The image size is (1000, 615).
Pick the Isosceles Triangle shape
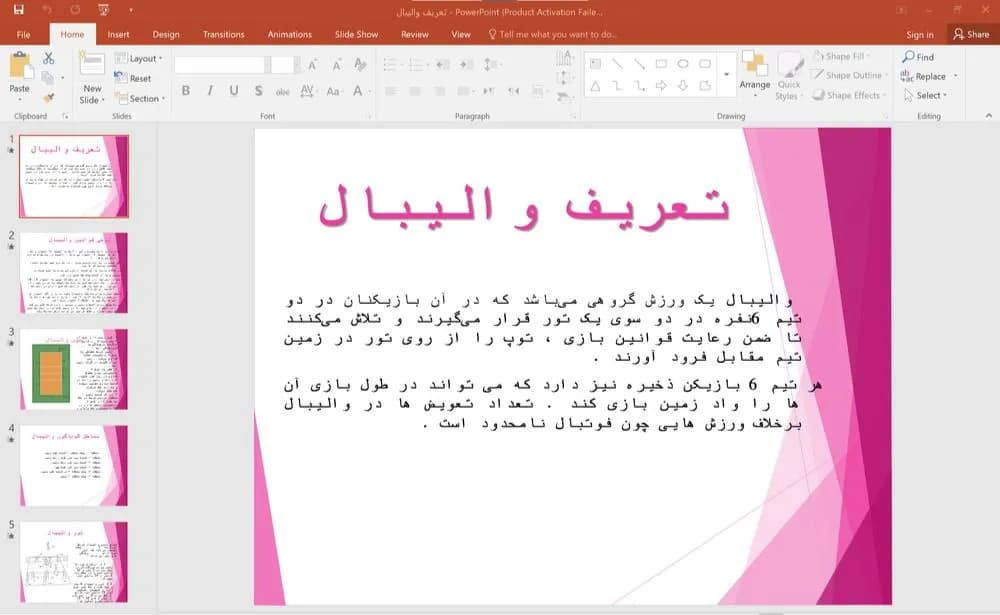(x=595, y=85)
